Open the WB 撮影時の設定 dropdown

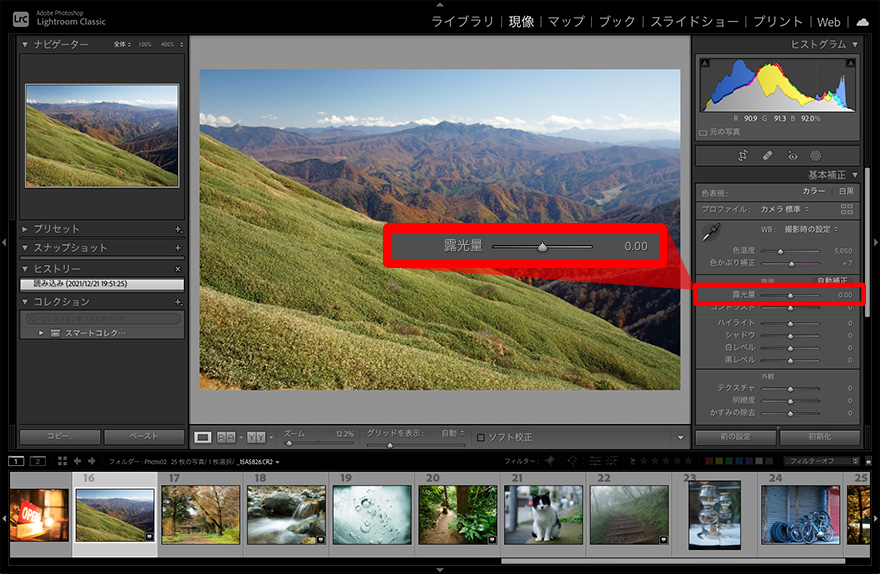point(808,230)
